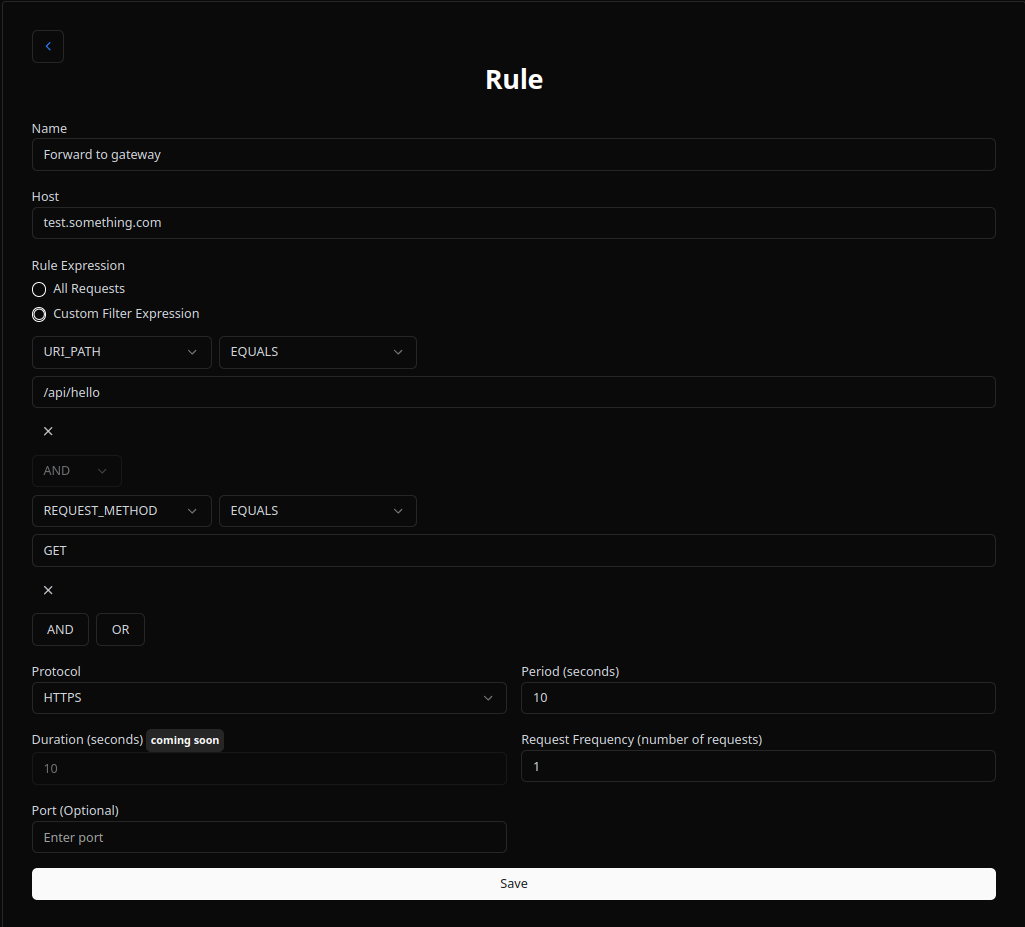Image resolution: width=1025 pixels, height=927 pixels.
Task: Click the Name field with Forward to gateway
Action: coord(513,155)
